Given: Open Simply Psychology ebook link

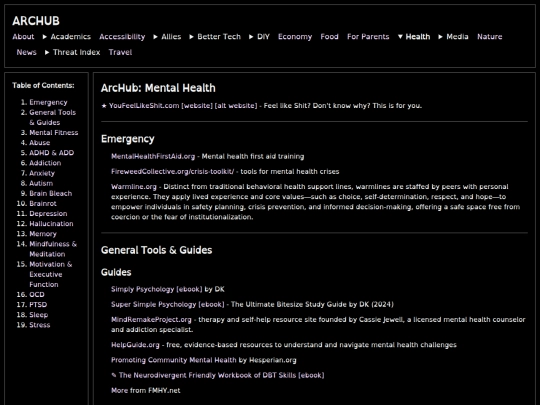Looking at the screenshot, I should coord(157,289).
